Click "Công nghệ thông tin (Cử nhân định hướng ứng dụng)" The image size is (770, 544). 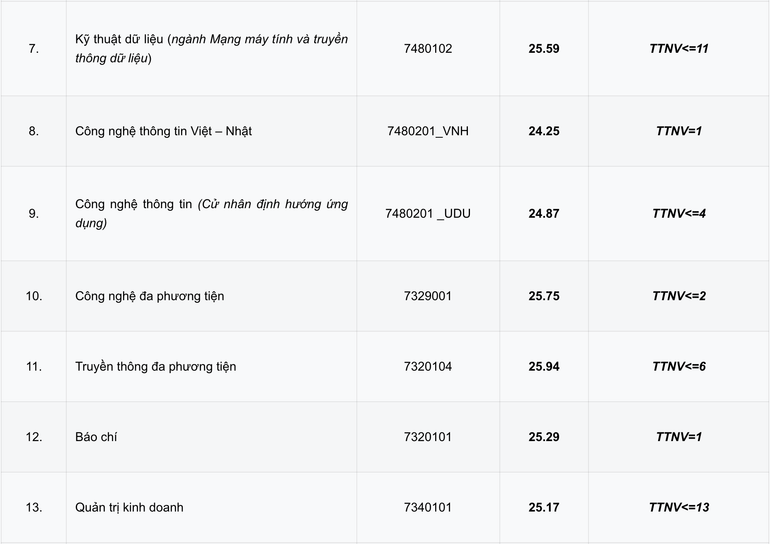pyautogui.click(x=211, y=213)
